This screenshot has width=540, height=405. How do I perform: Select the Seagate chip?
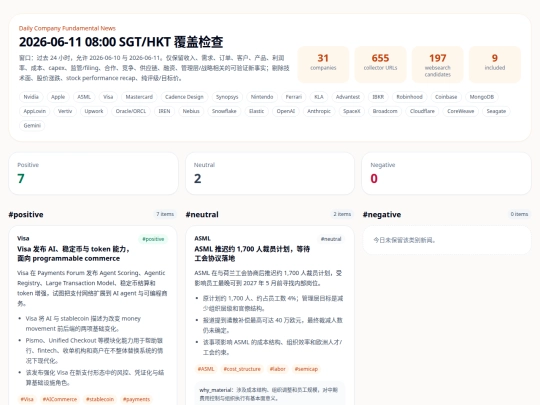click(496, 111)
